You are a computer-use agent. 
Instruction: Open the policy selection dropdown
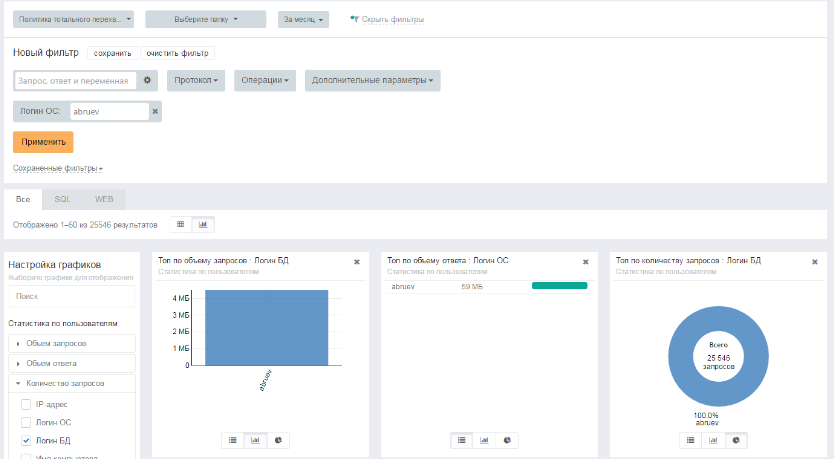point(73,19)
